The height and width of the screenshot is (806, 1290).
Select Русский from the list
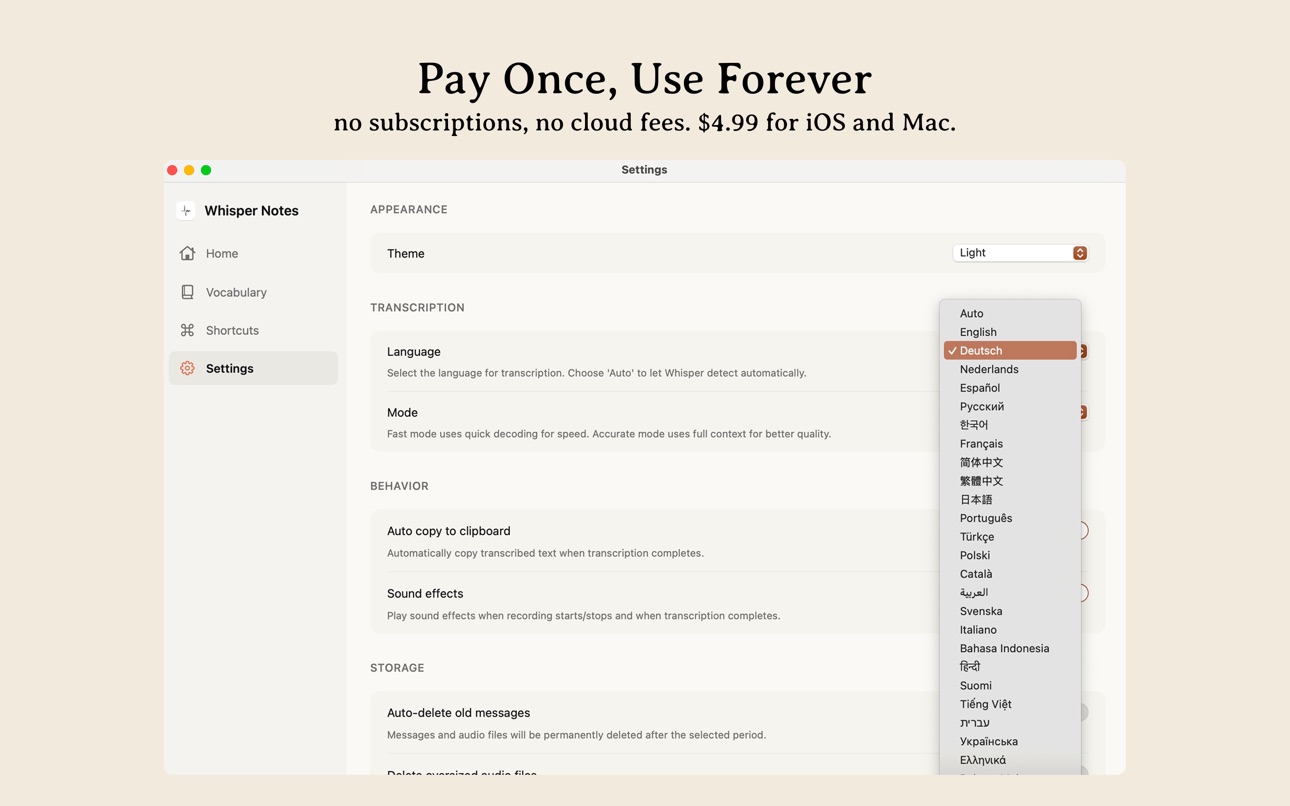click(x=1010, y=406)
